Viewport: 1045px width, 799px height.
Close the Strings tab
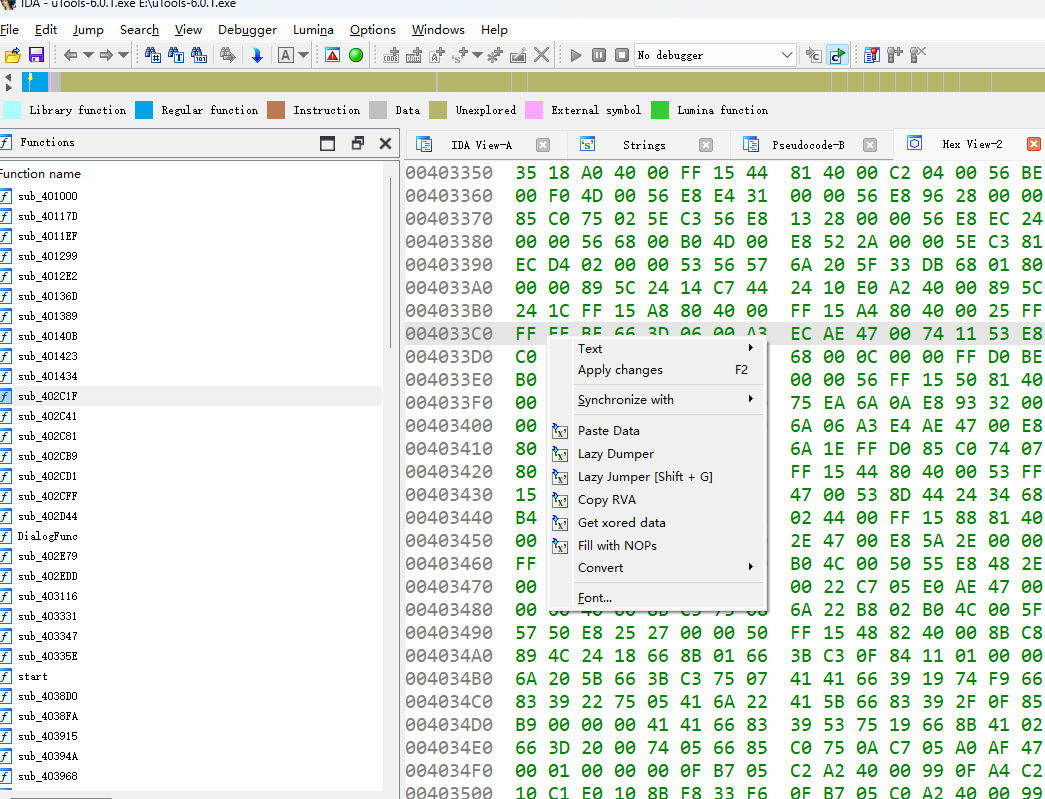point(705,145)
